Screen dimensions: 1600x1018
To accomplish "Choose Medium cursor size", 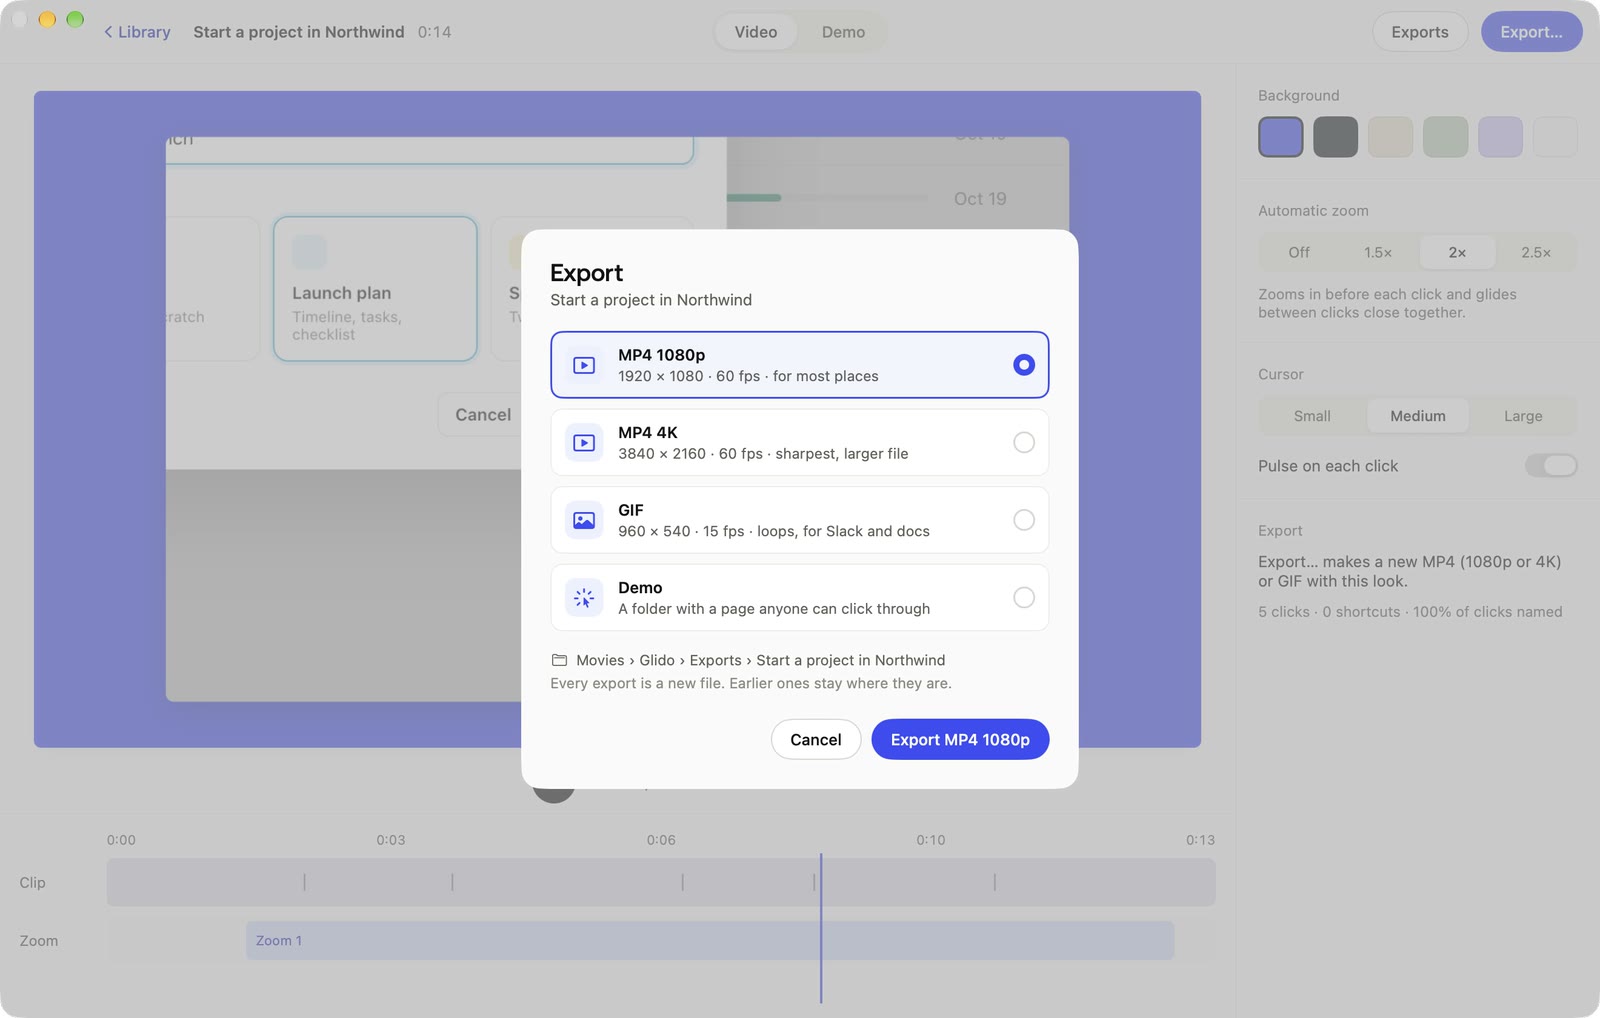I will [x=1417, y=416].
